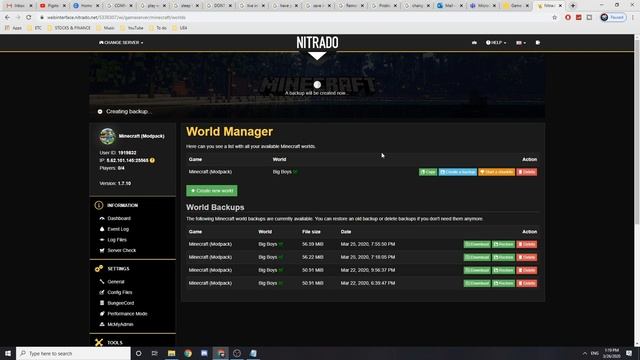The width and height of the screenshot is (640, 360).
Task: Switch to the Inbox Gmail tab
Action: (x=19, y=6)
